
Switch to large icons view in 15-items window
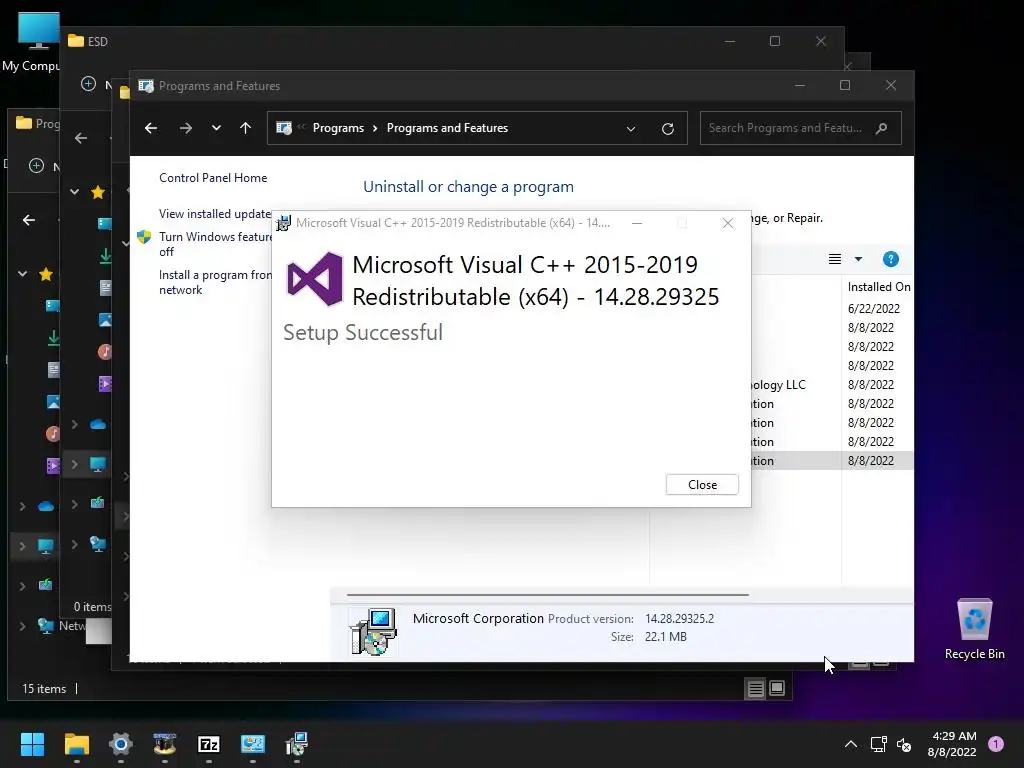777,688
